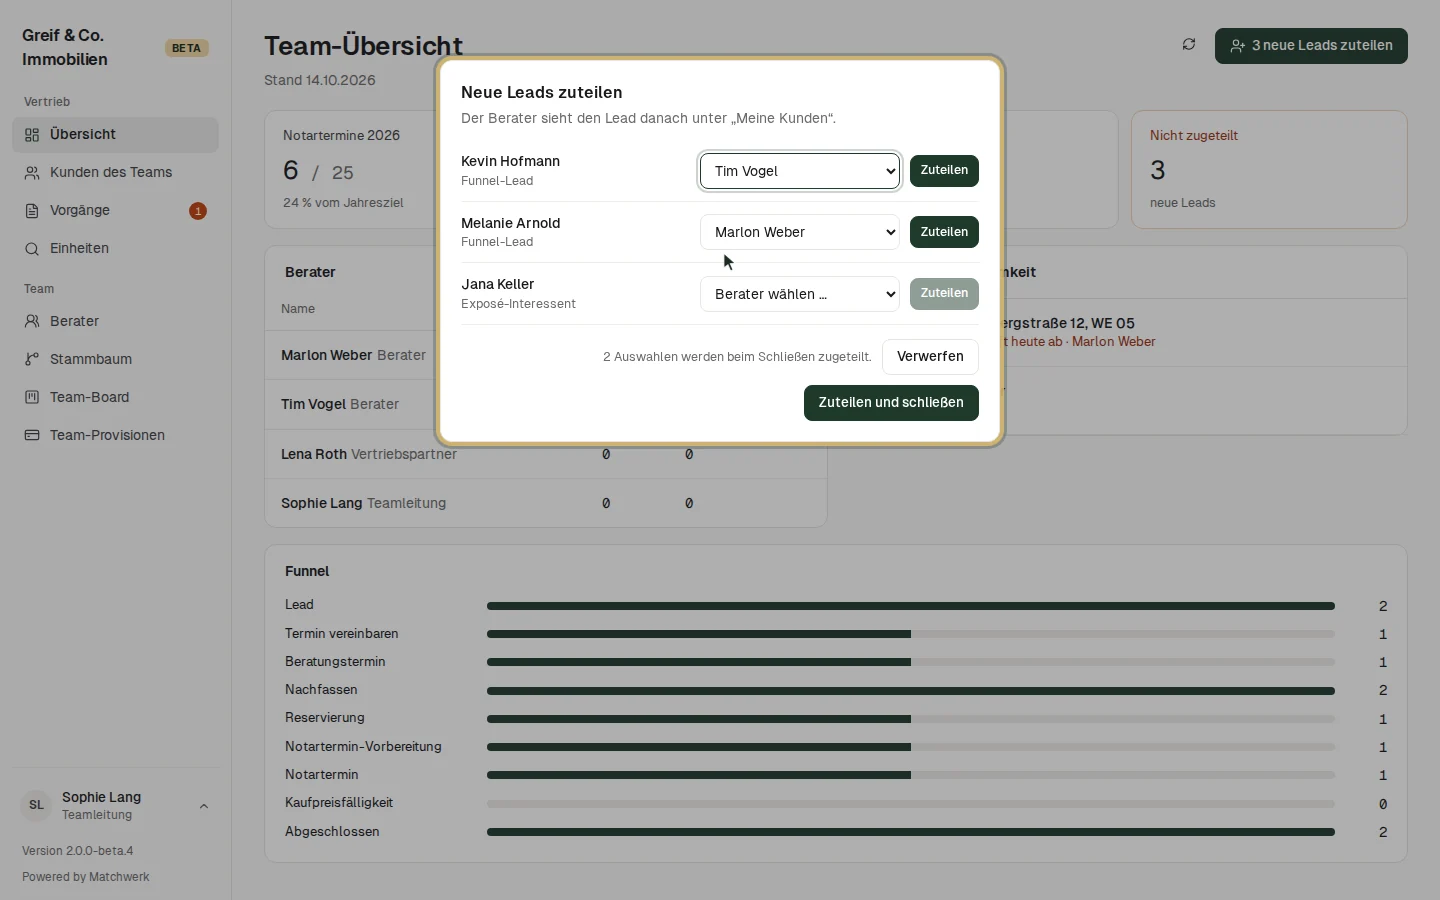1440x900 pixels.
Task: Click the Kaufpreisfälligkeit funnel progress bar
Action: [x=911, y=804]
